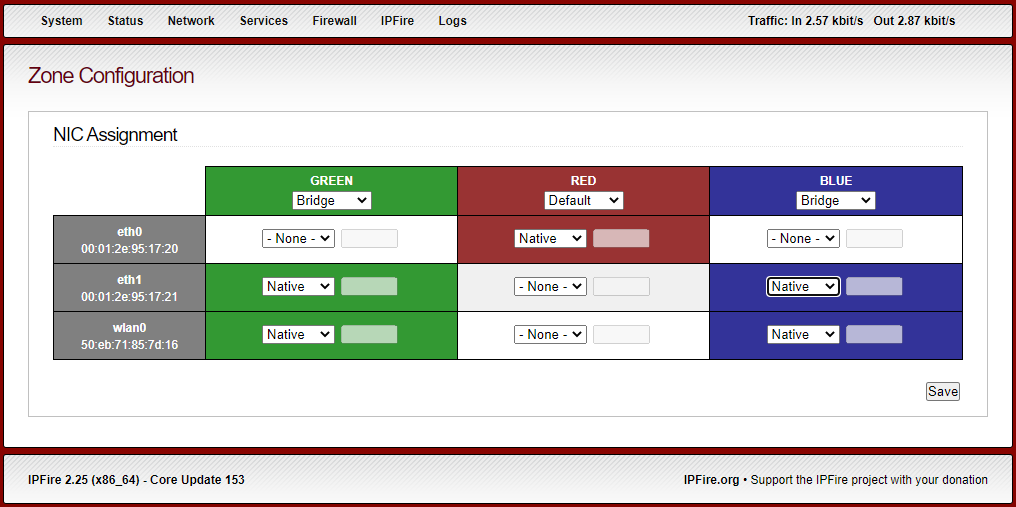Click IPFire 2.25 Core Update 153 text
Image resolution: width=1016 pixels, height=507 pixels.
pos(137,480)
